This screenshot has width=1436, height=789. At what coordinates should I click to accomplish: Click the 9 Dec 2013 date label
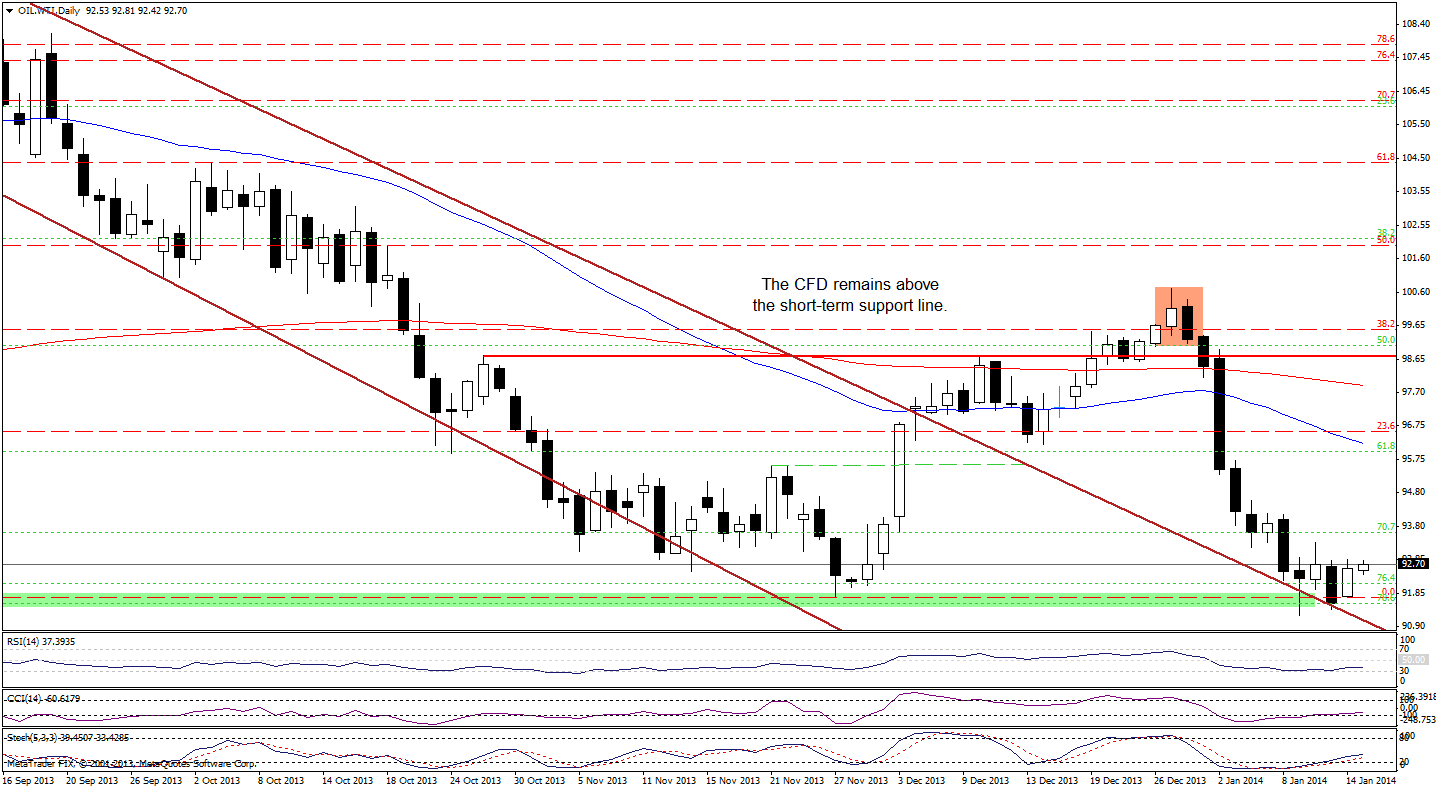tap(985, 779)
